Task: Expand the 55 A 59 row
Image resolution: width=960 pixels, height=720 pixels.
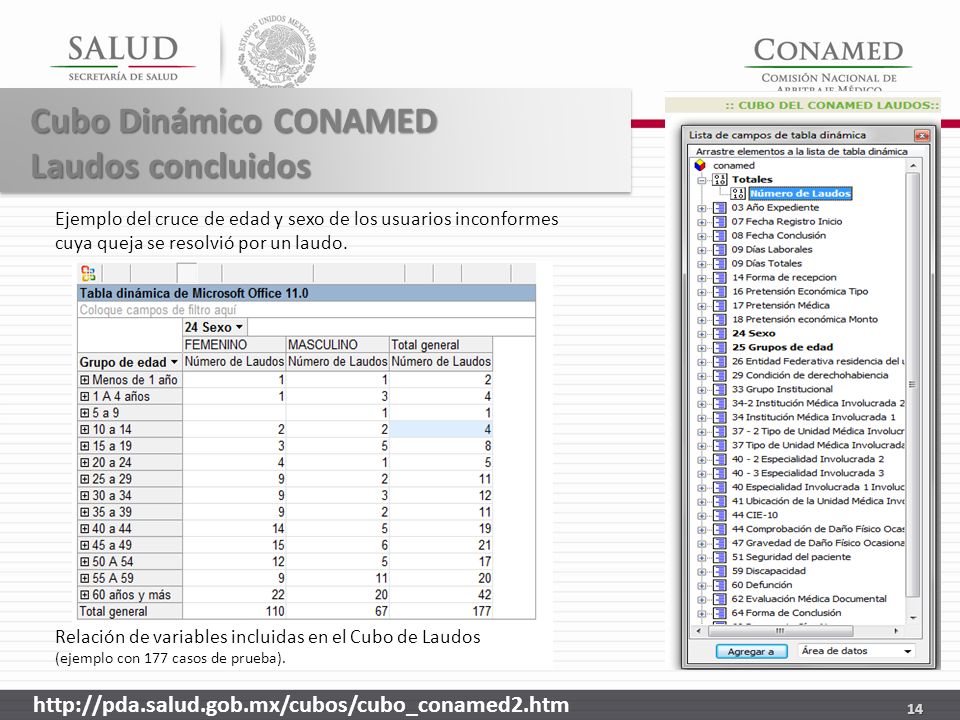Action: click(x=84, y=578)
